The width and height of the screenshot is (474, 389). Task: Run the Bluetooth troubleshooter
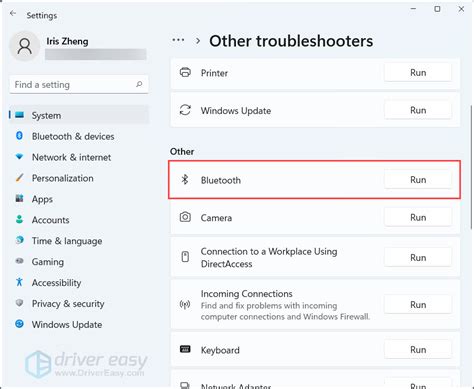pos(418,180)
